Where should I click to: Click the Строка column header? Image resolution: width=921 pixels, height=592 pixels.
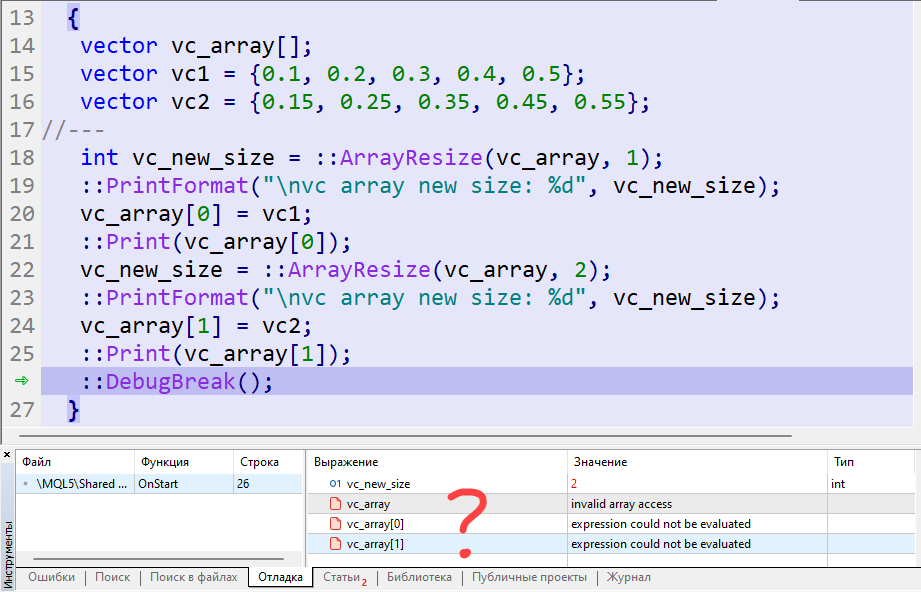coord(268,462)
